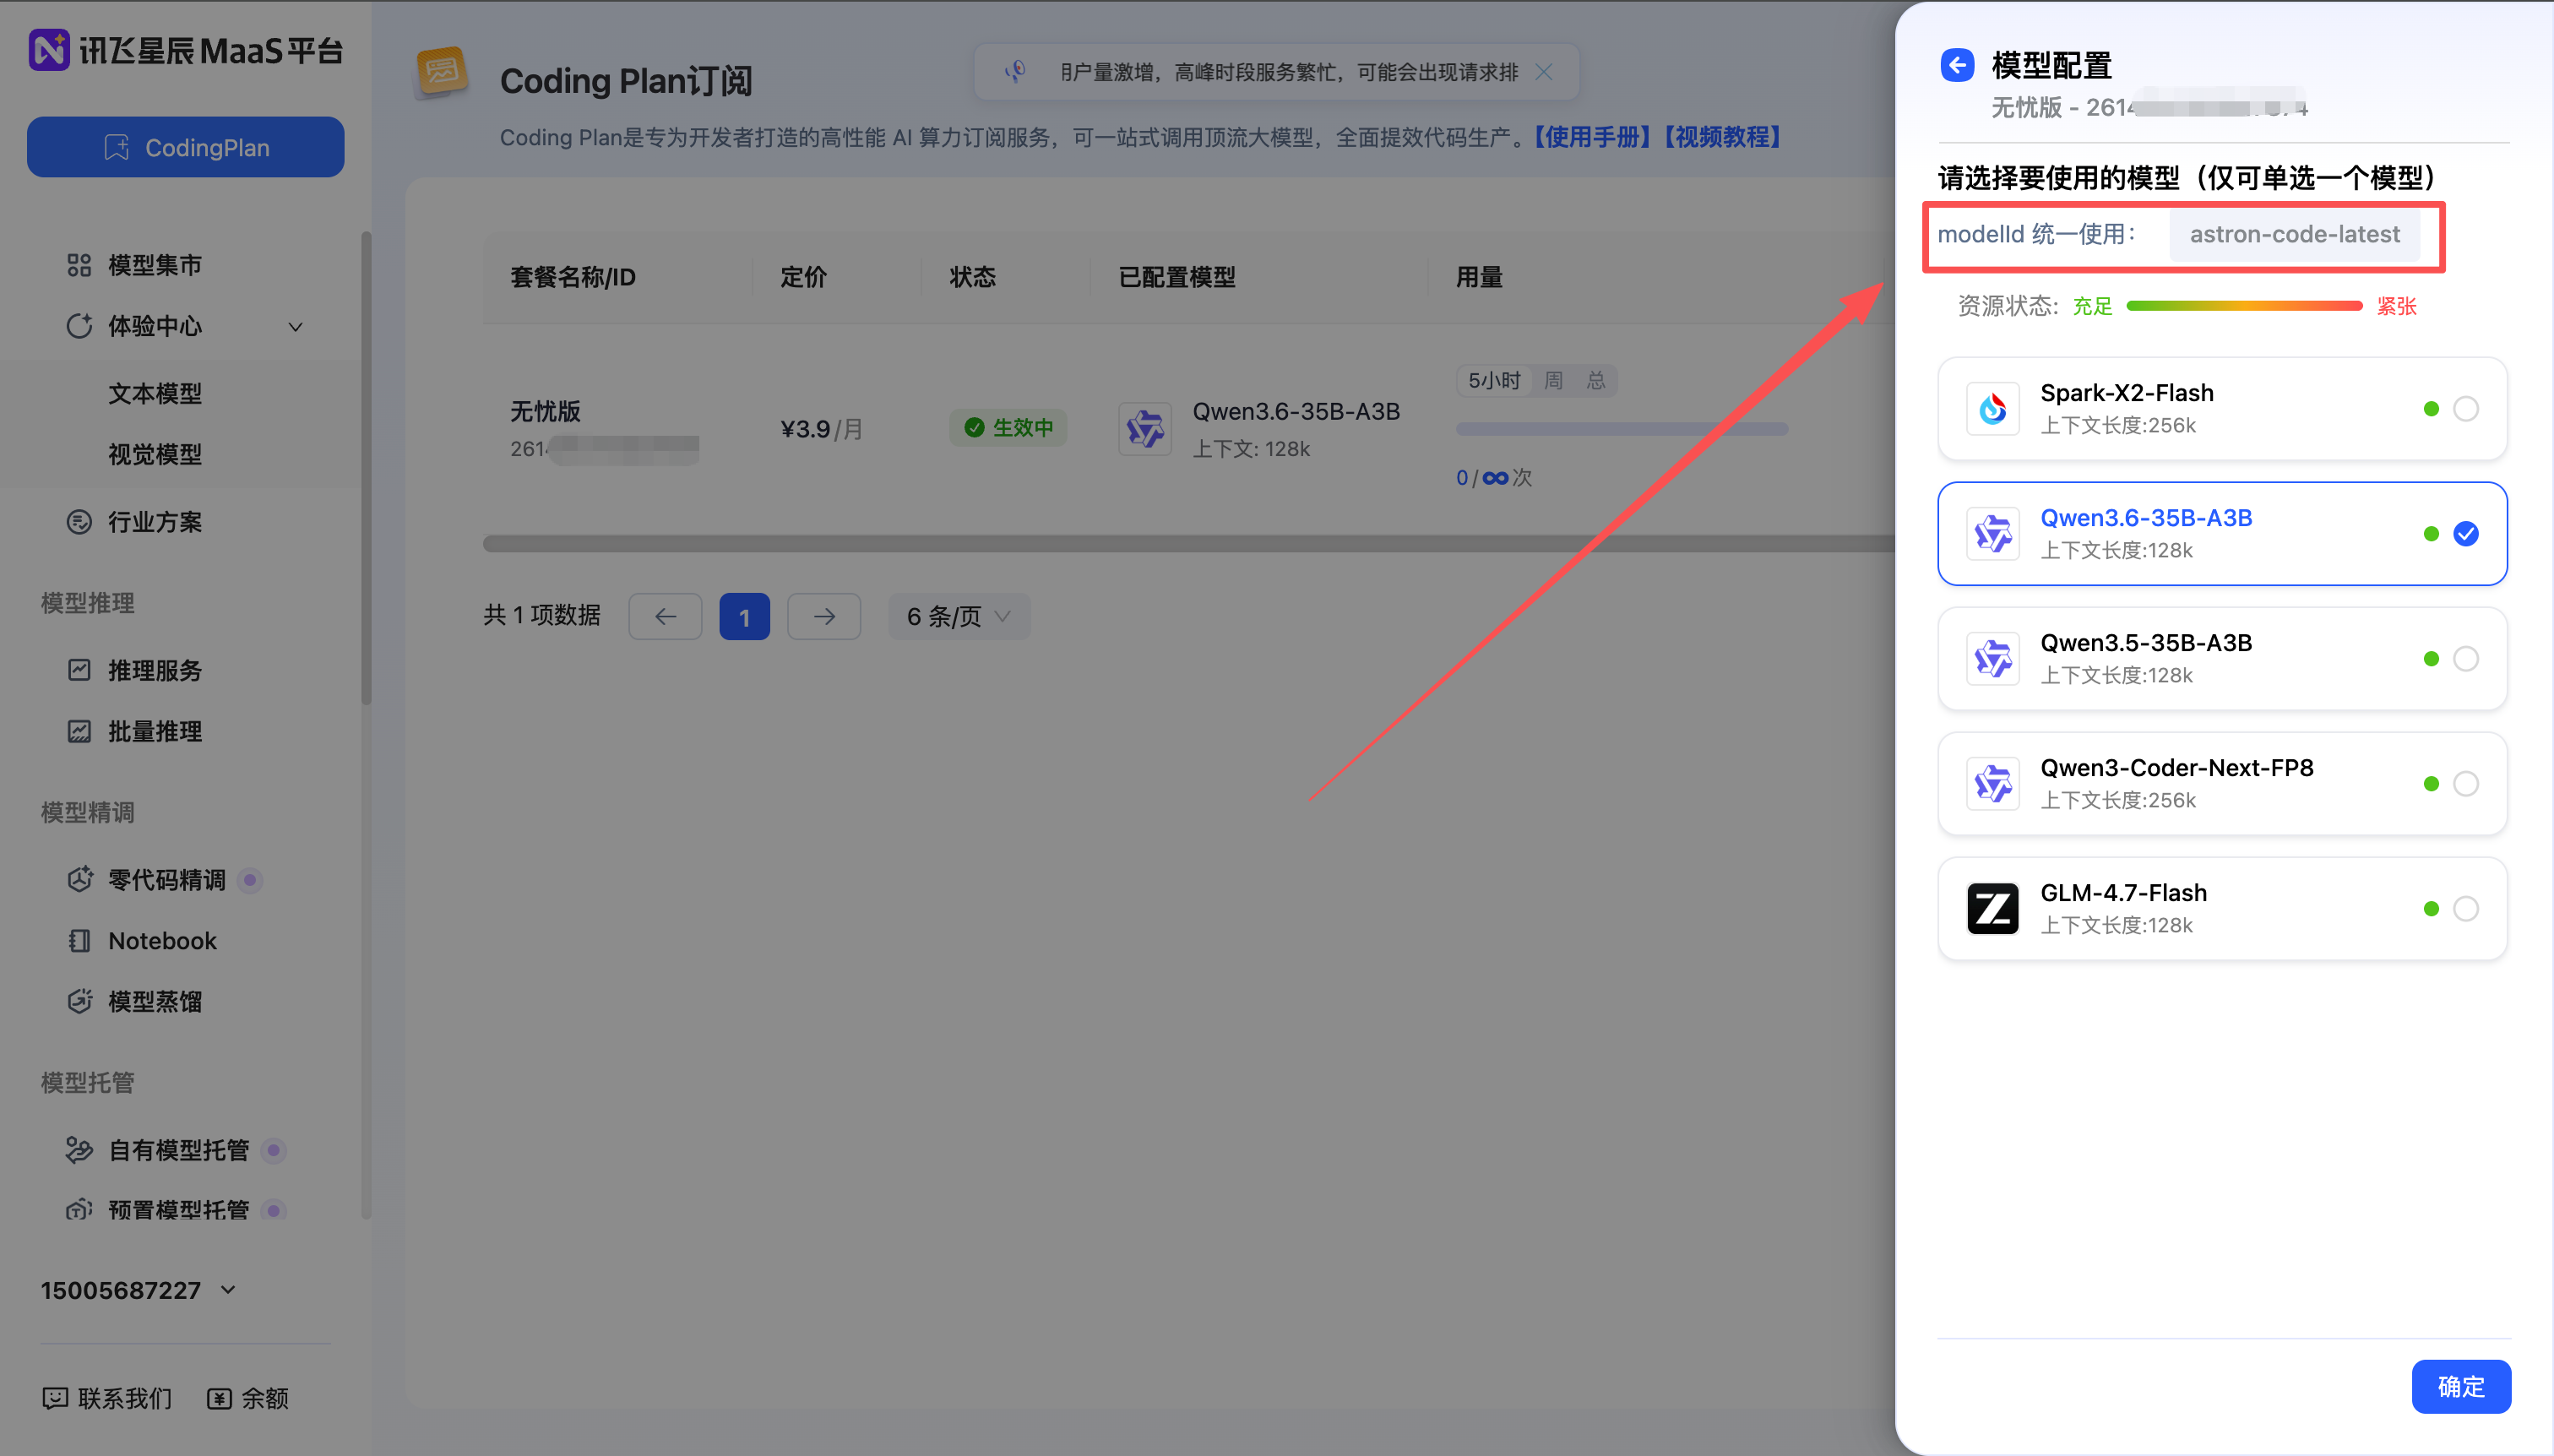
Task: Click the 资源状态 gradient bar
Action: [2244, 306]
